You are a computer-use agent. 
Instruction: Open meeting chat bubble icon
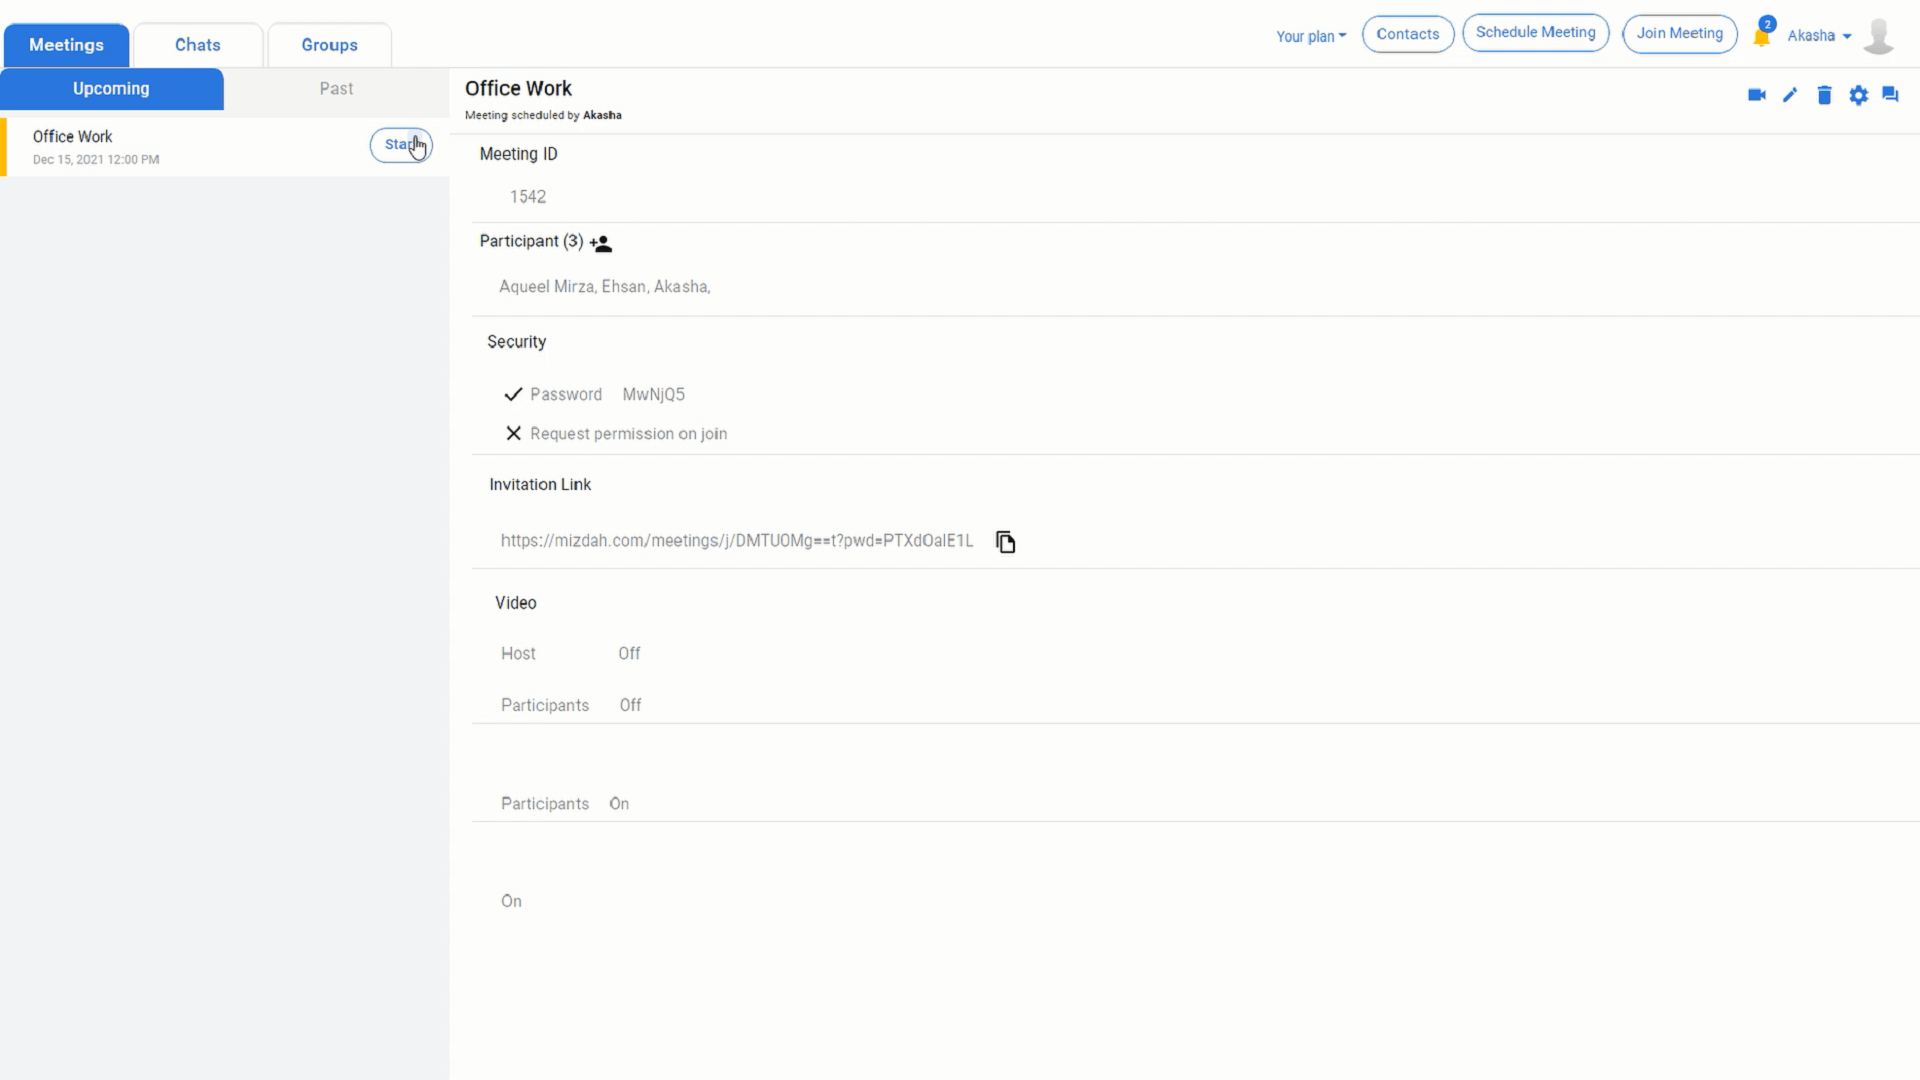1890,94
